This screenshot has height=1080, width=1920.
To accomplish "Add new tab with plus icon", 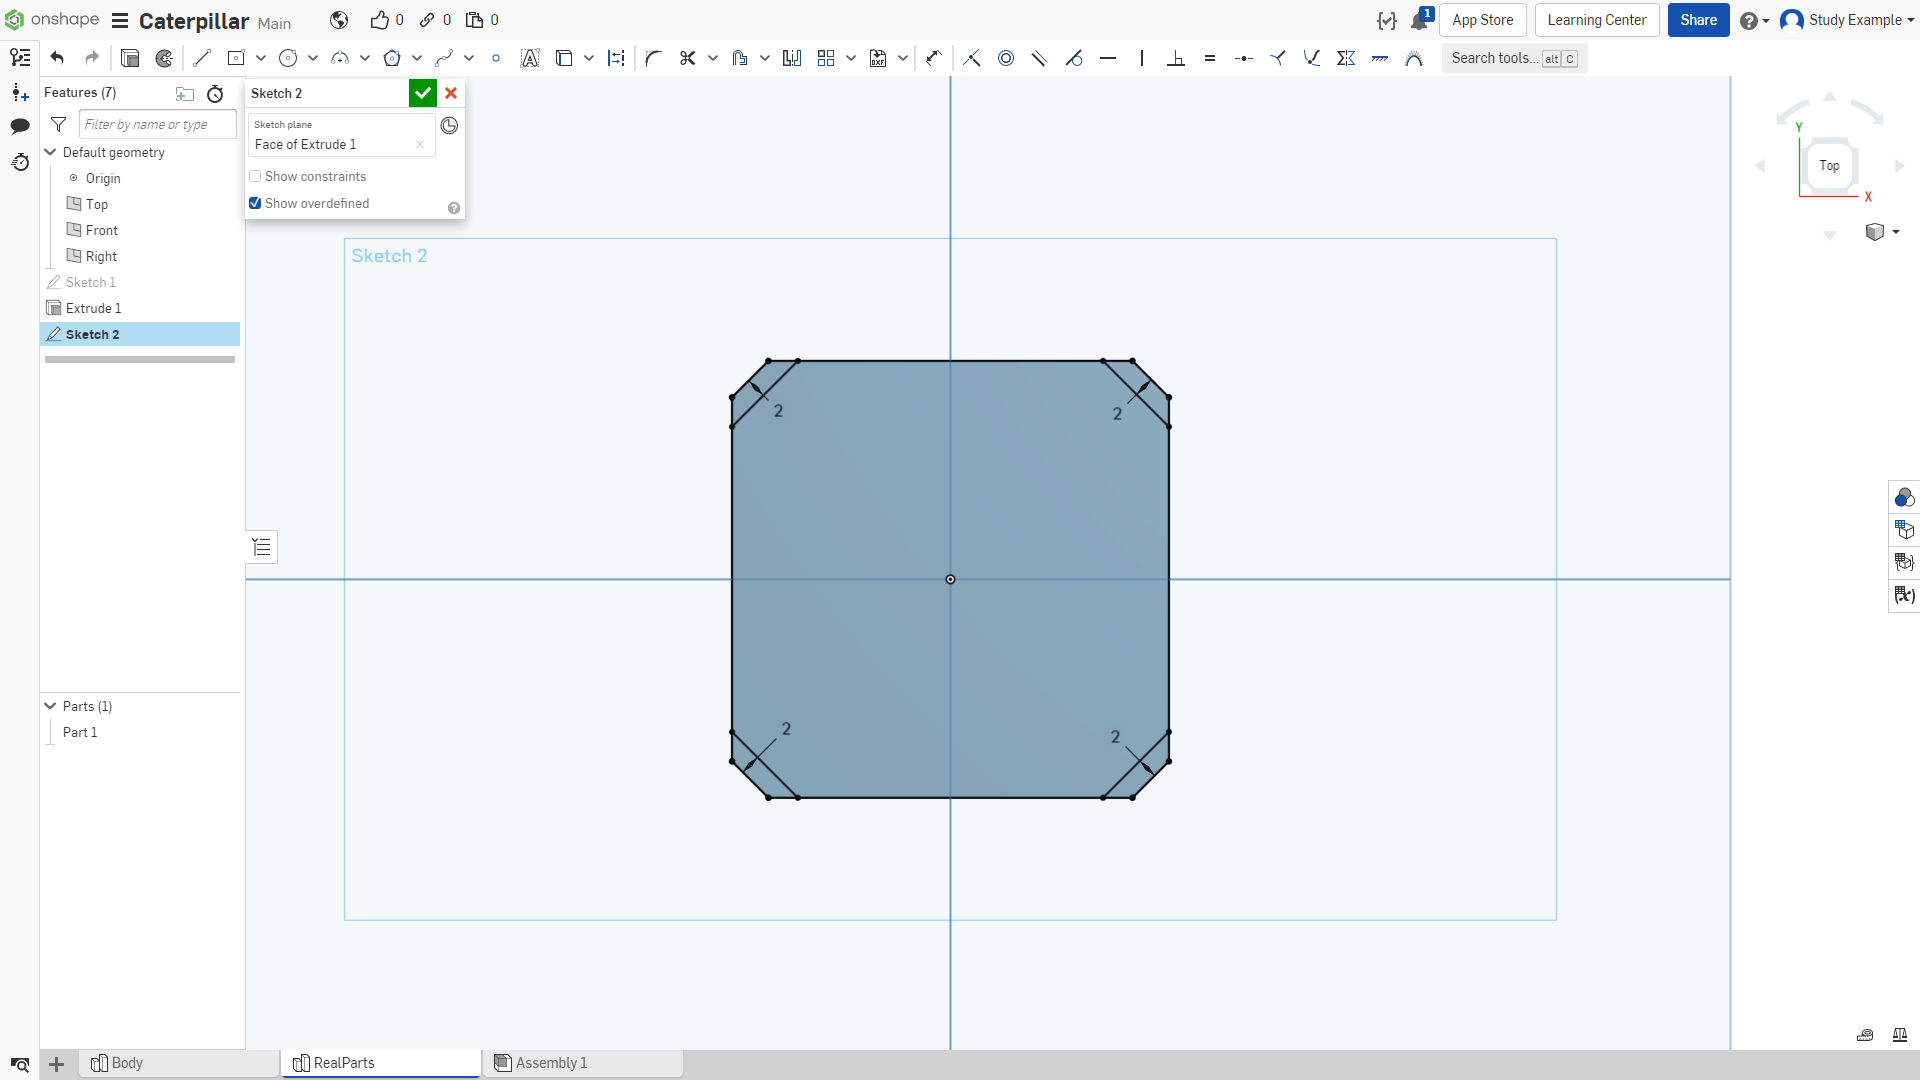I will click(x=57, y=1064).
